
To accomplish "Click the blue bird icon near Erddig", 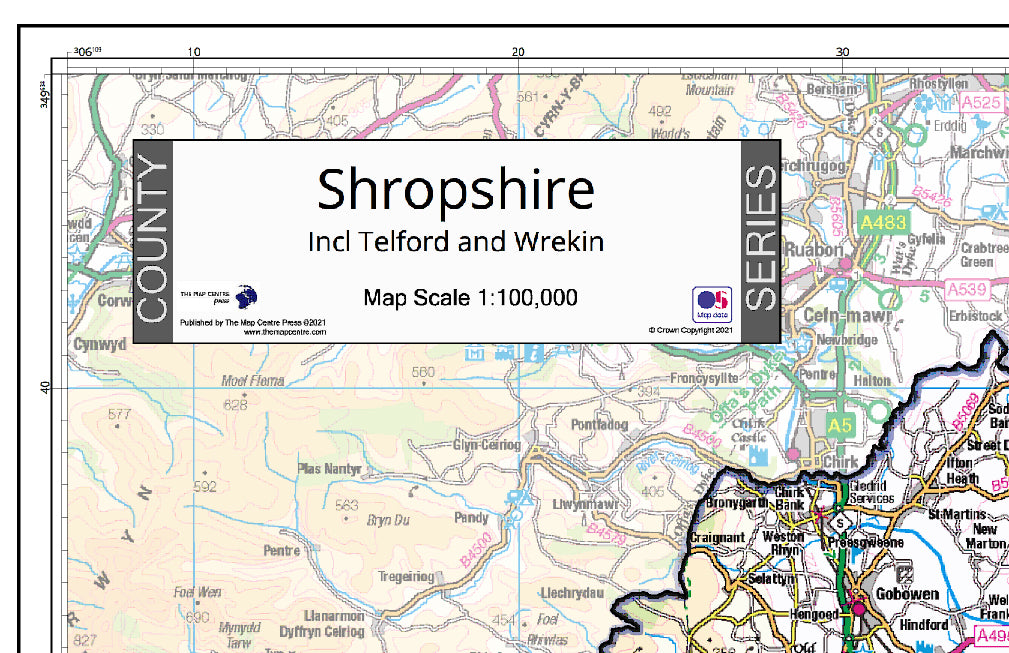I will point(981,123).
